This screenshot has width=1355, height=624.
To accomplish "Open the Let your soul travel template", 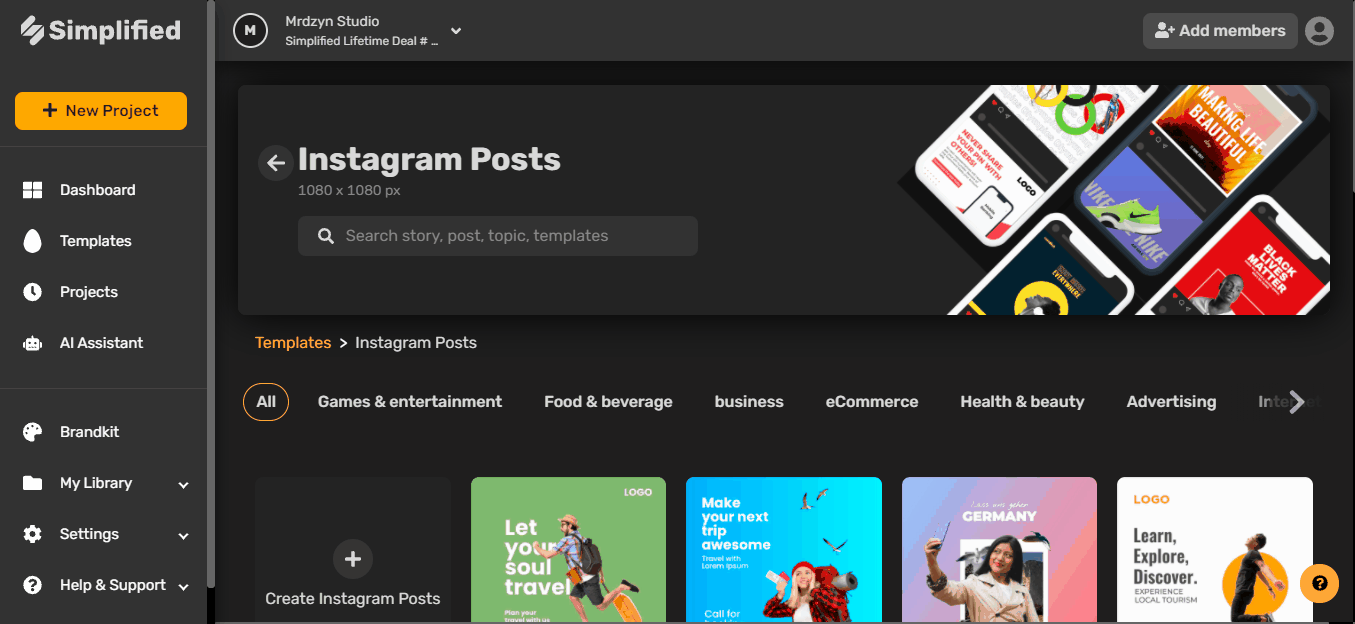I will coord(568,550).
